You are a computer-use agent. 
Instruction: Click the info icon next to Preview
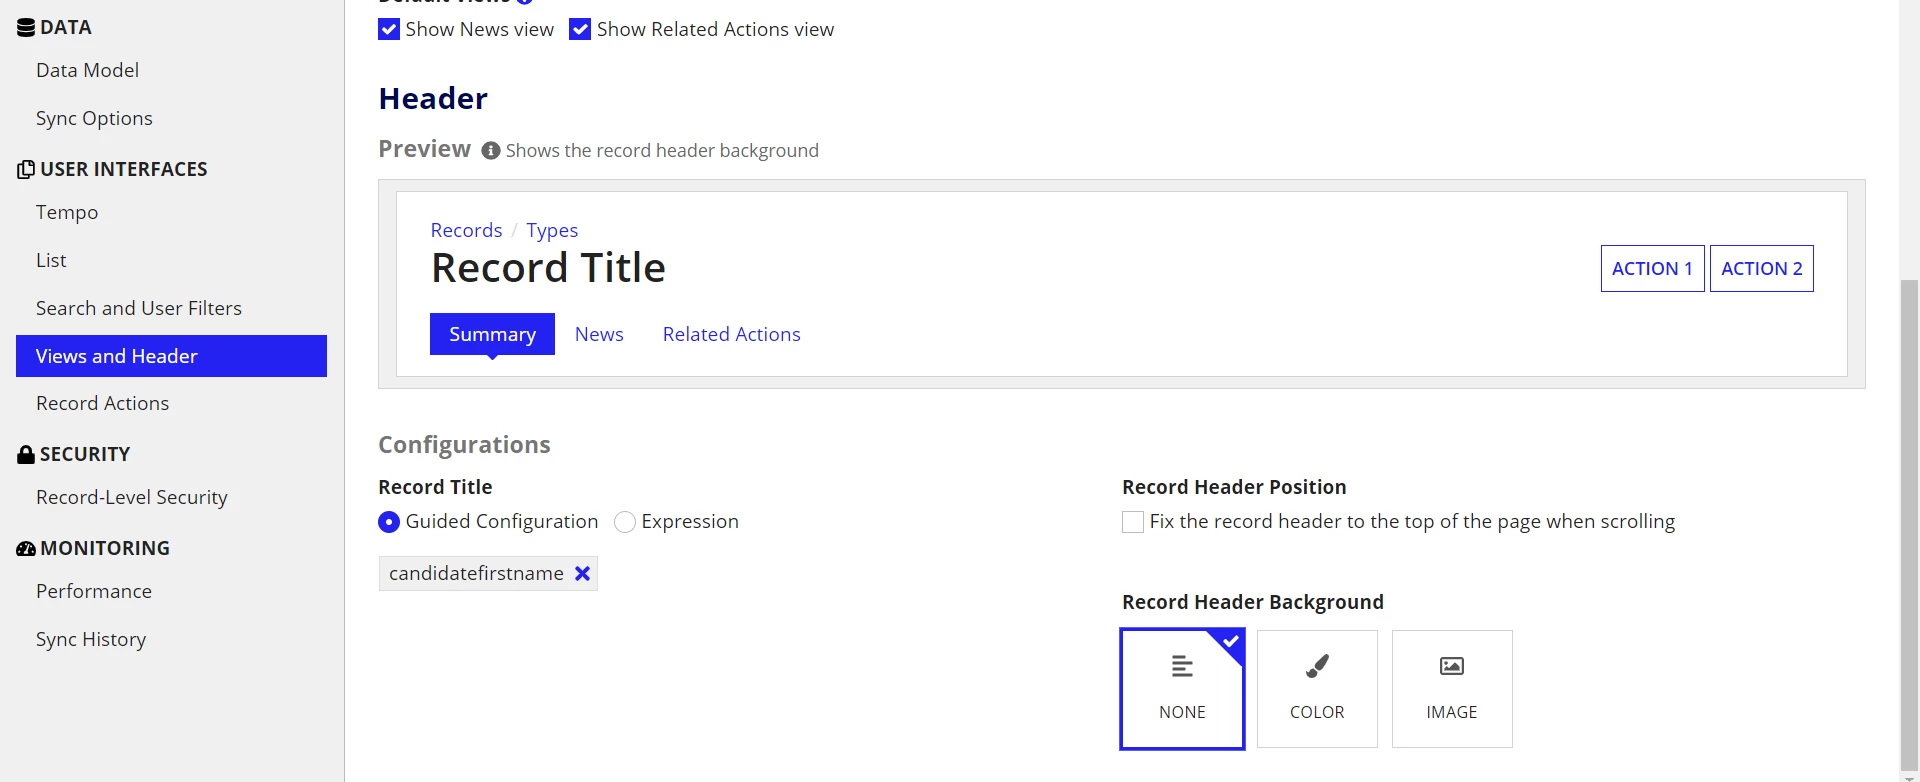coord(491,151)
